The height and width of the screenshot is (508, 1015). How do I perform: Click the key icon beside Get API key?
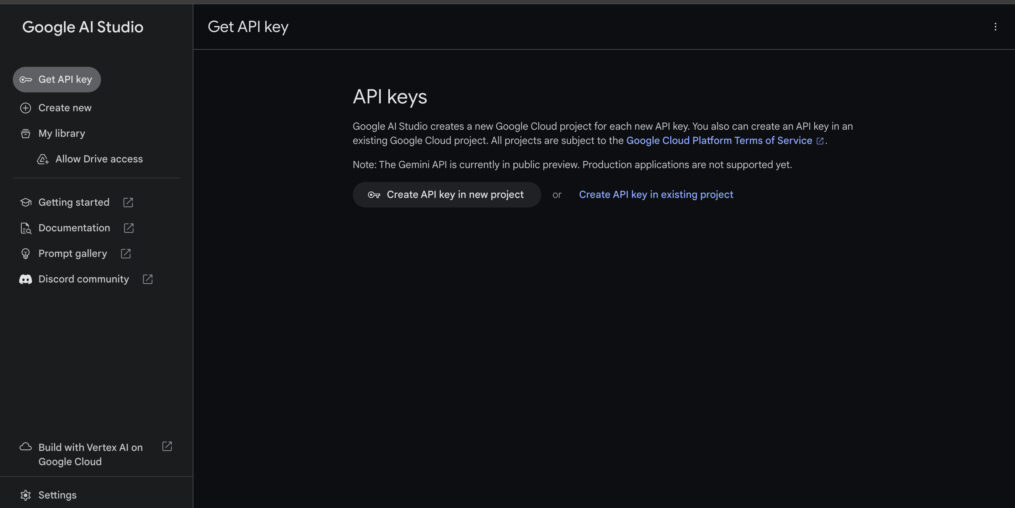tap(25, 80)
